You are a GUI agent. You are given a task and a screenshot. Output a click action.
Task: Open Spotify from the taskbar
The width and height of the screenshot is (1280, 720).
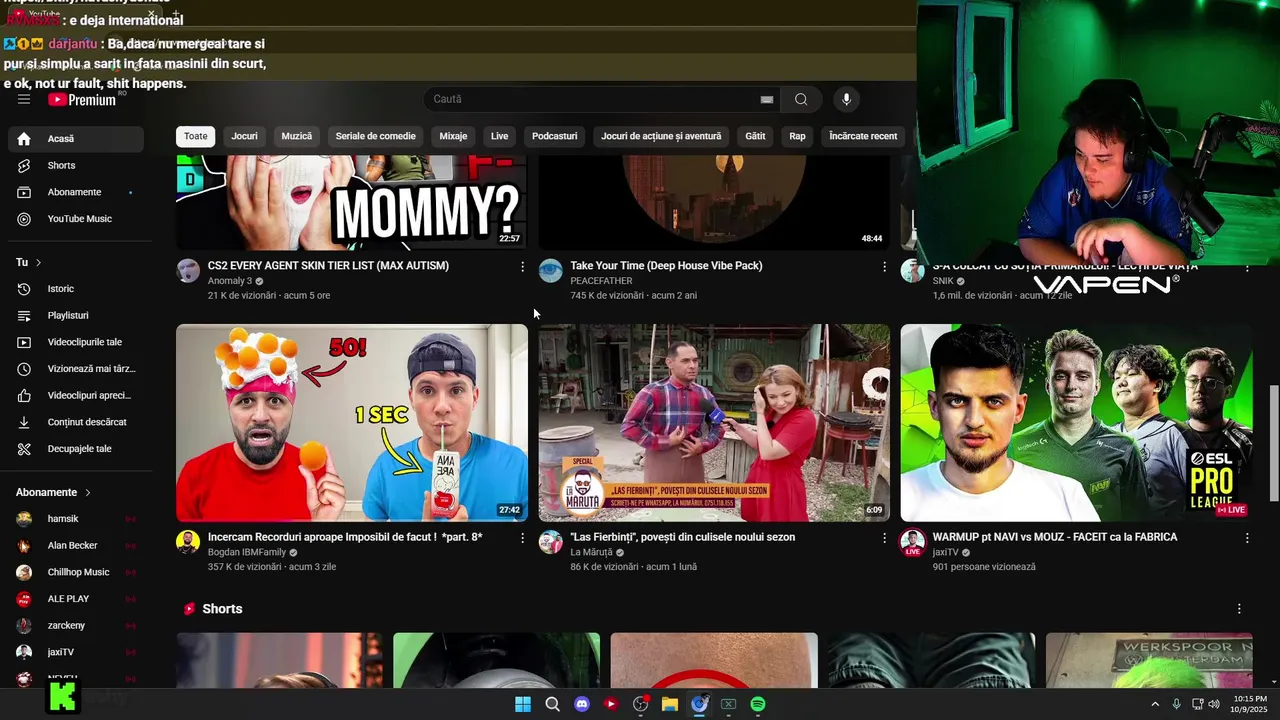point(758,704)
